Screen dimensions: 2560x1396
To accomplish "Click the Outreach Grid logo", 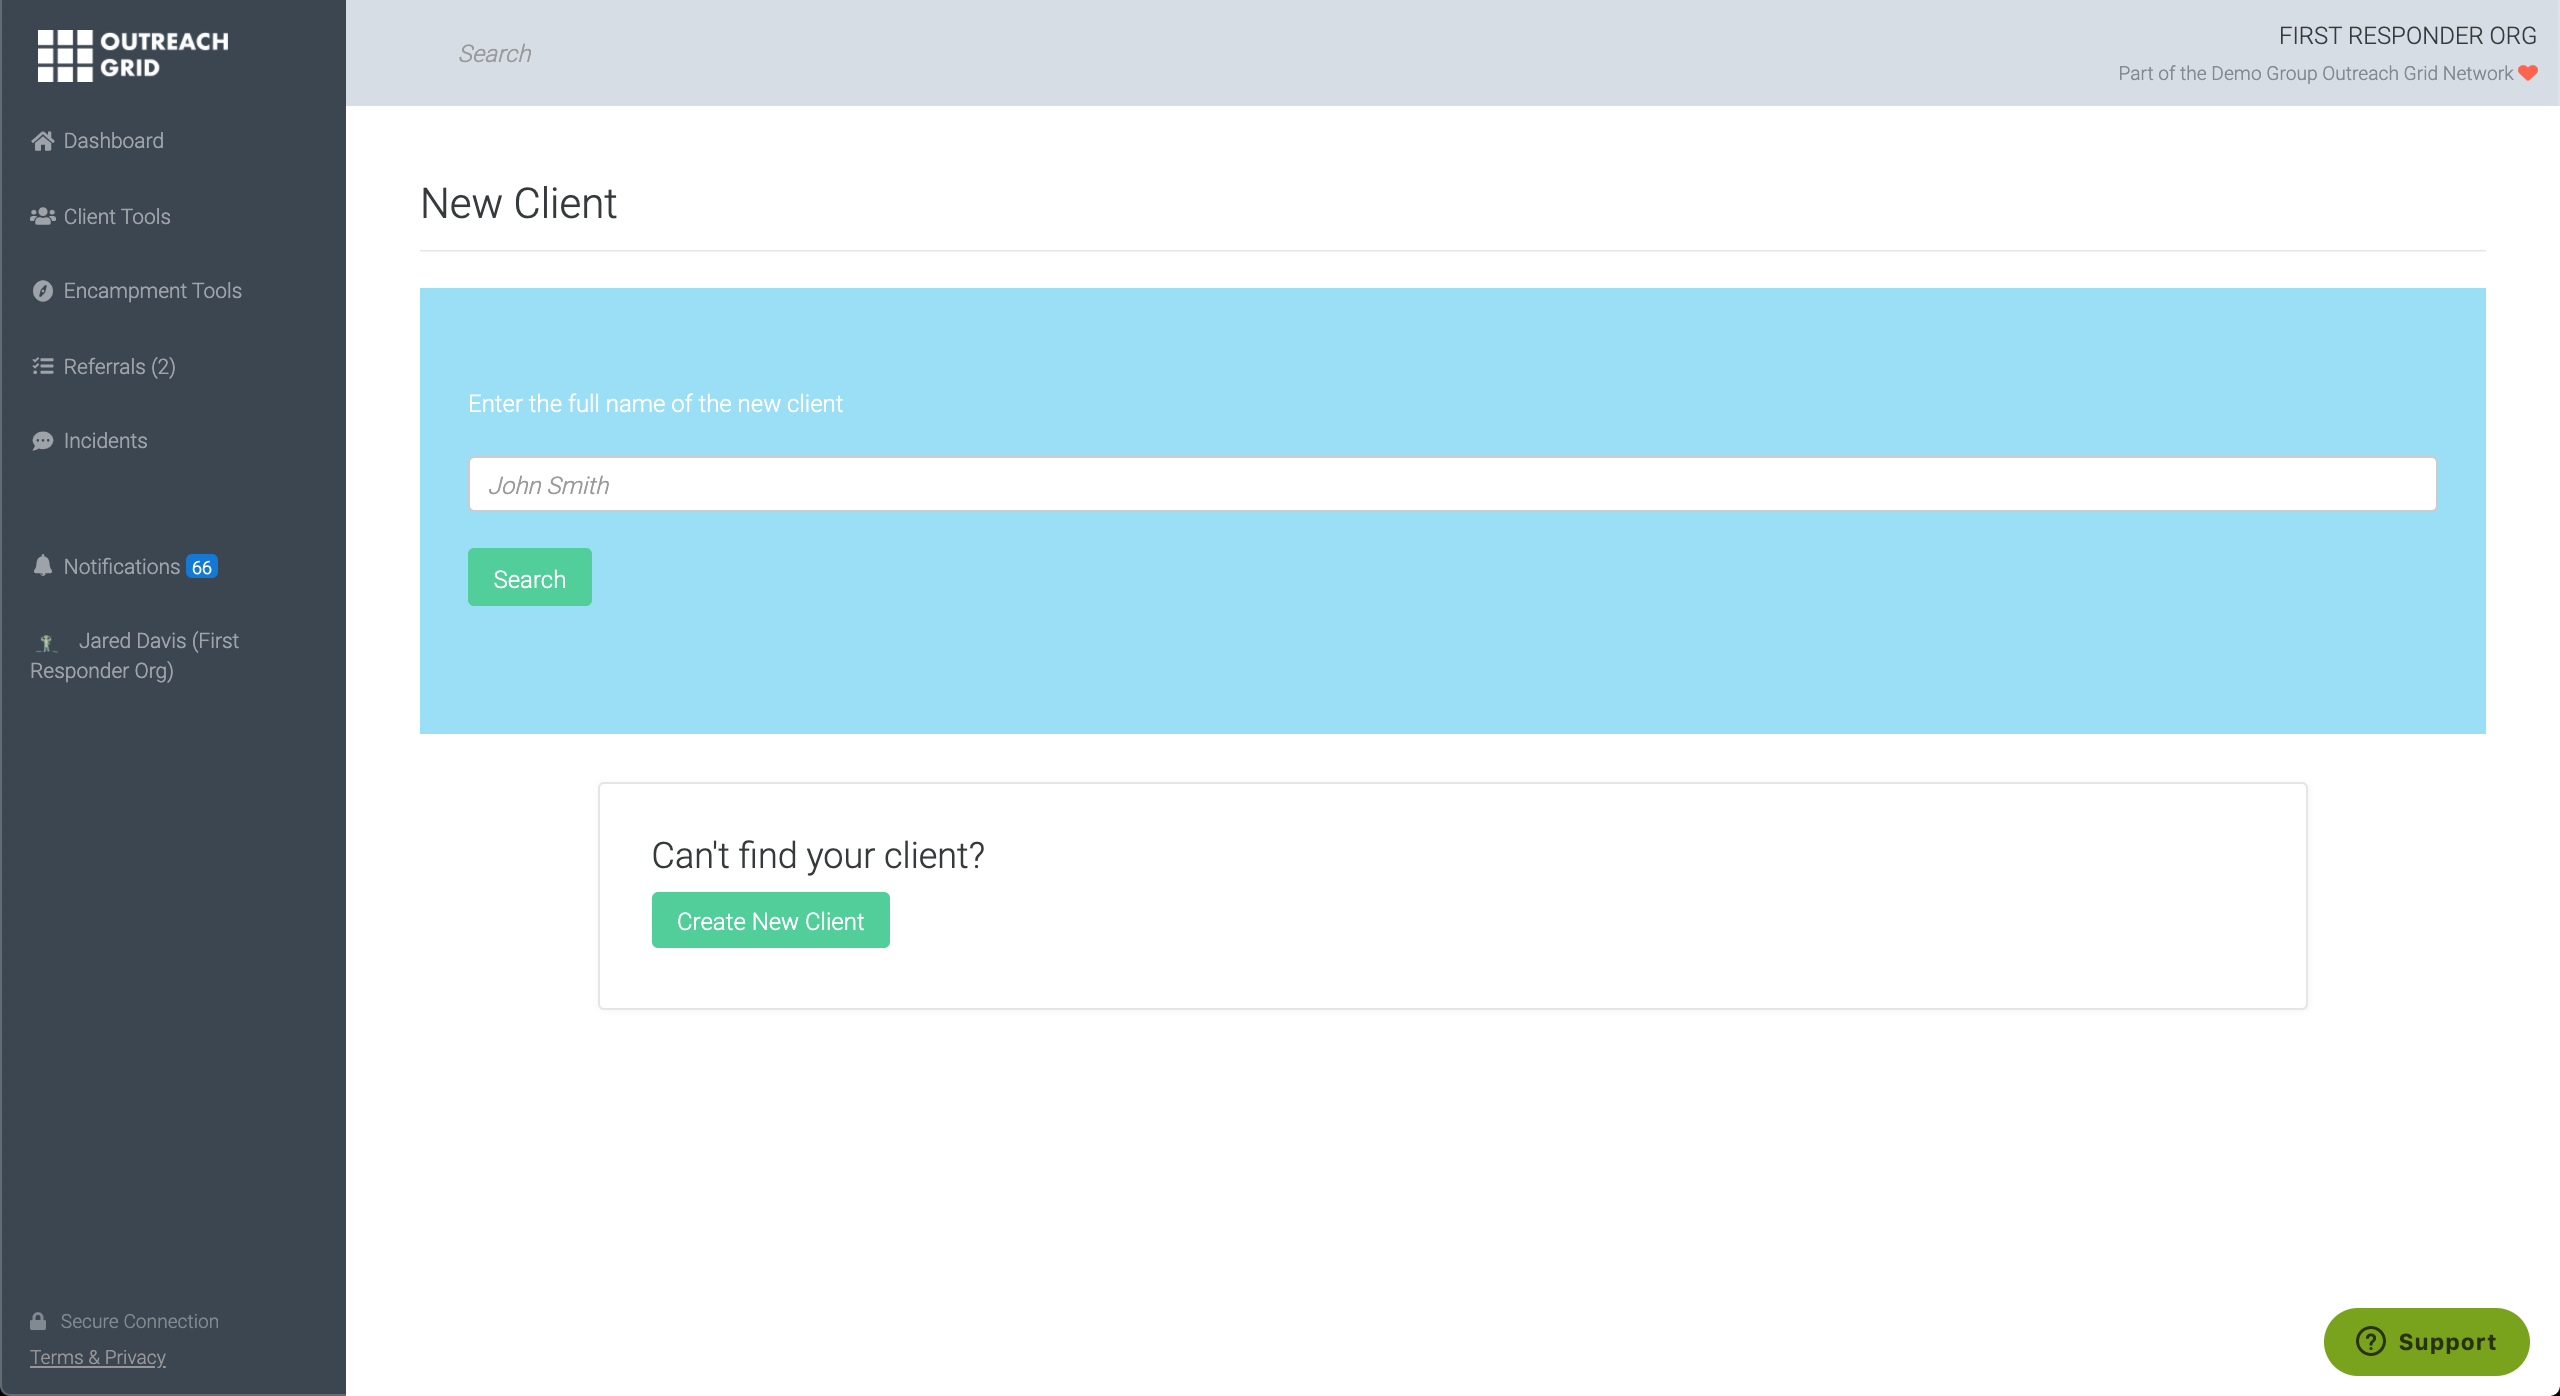I will (x=133, y=55).
